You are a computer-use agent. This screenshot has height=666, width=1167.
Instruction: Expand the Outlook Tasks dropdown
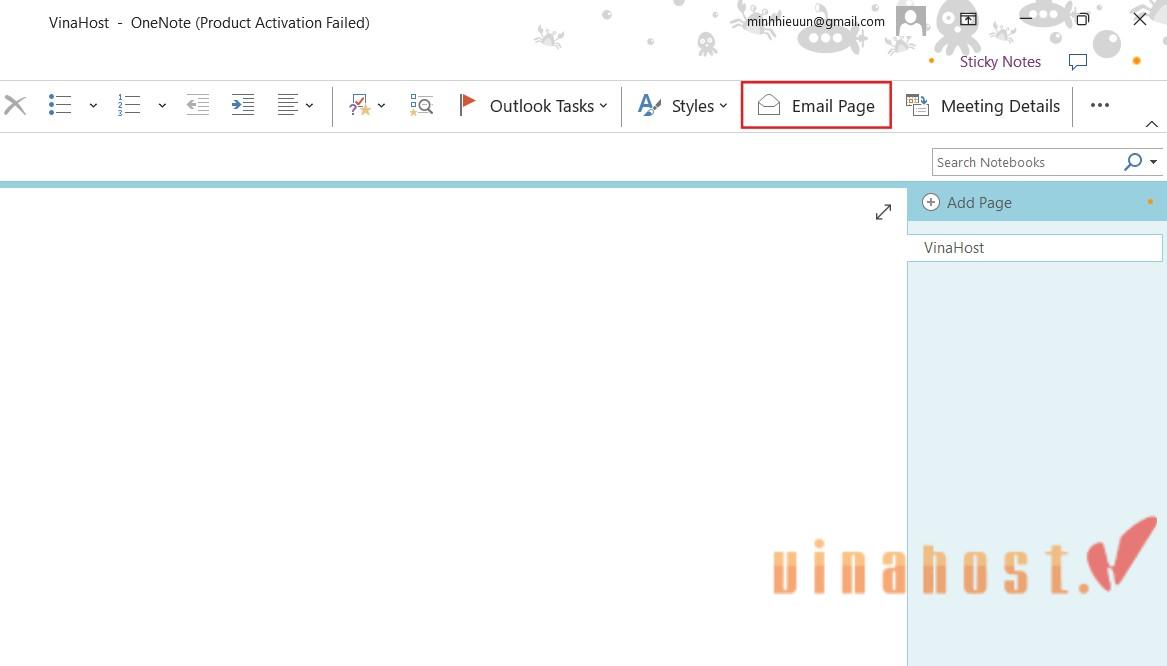pos(603,106)
